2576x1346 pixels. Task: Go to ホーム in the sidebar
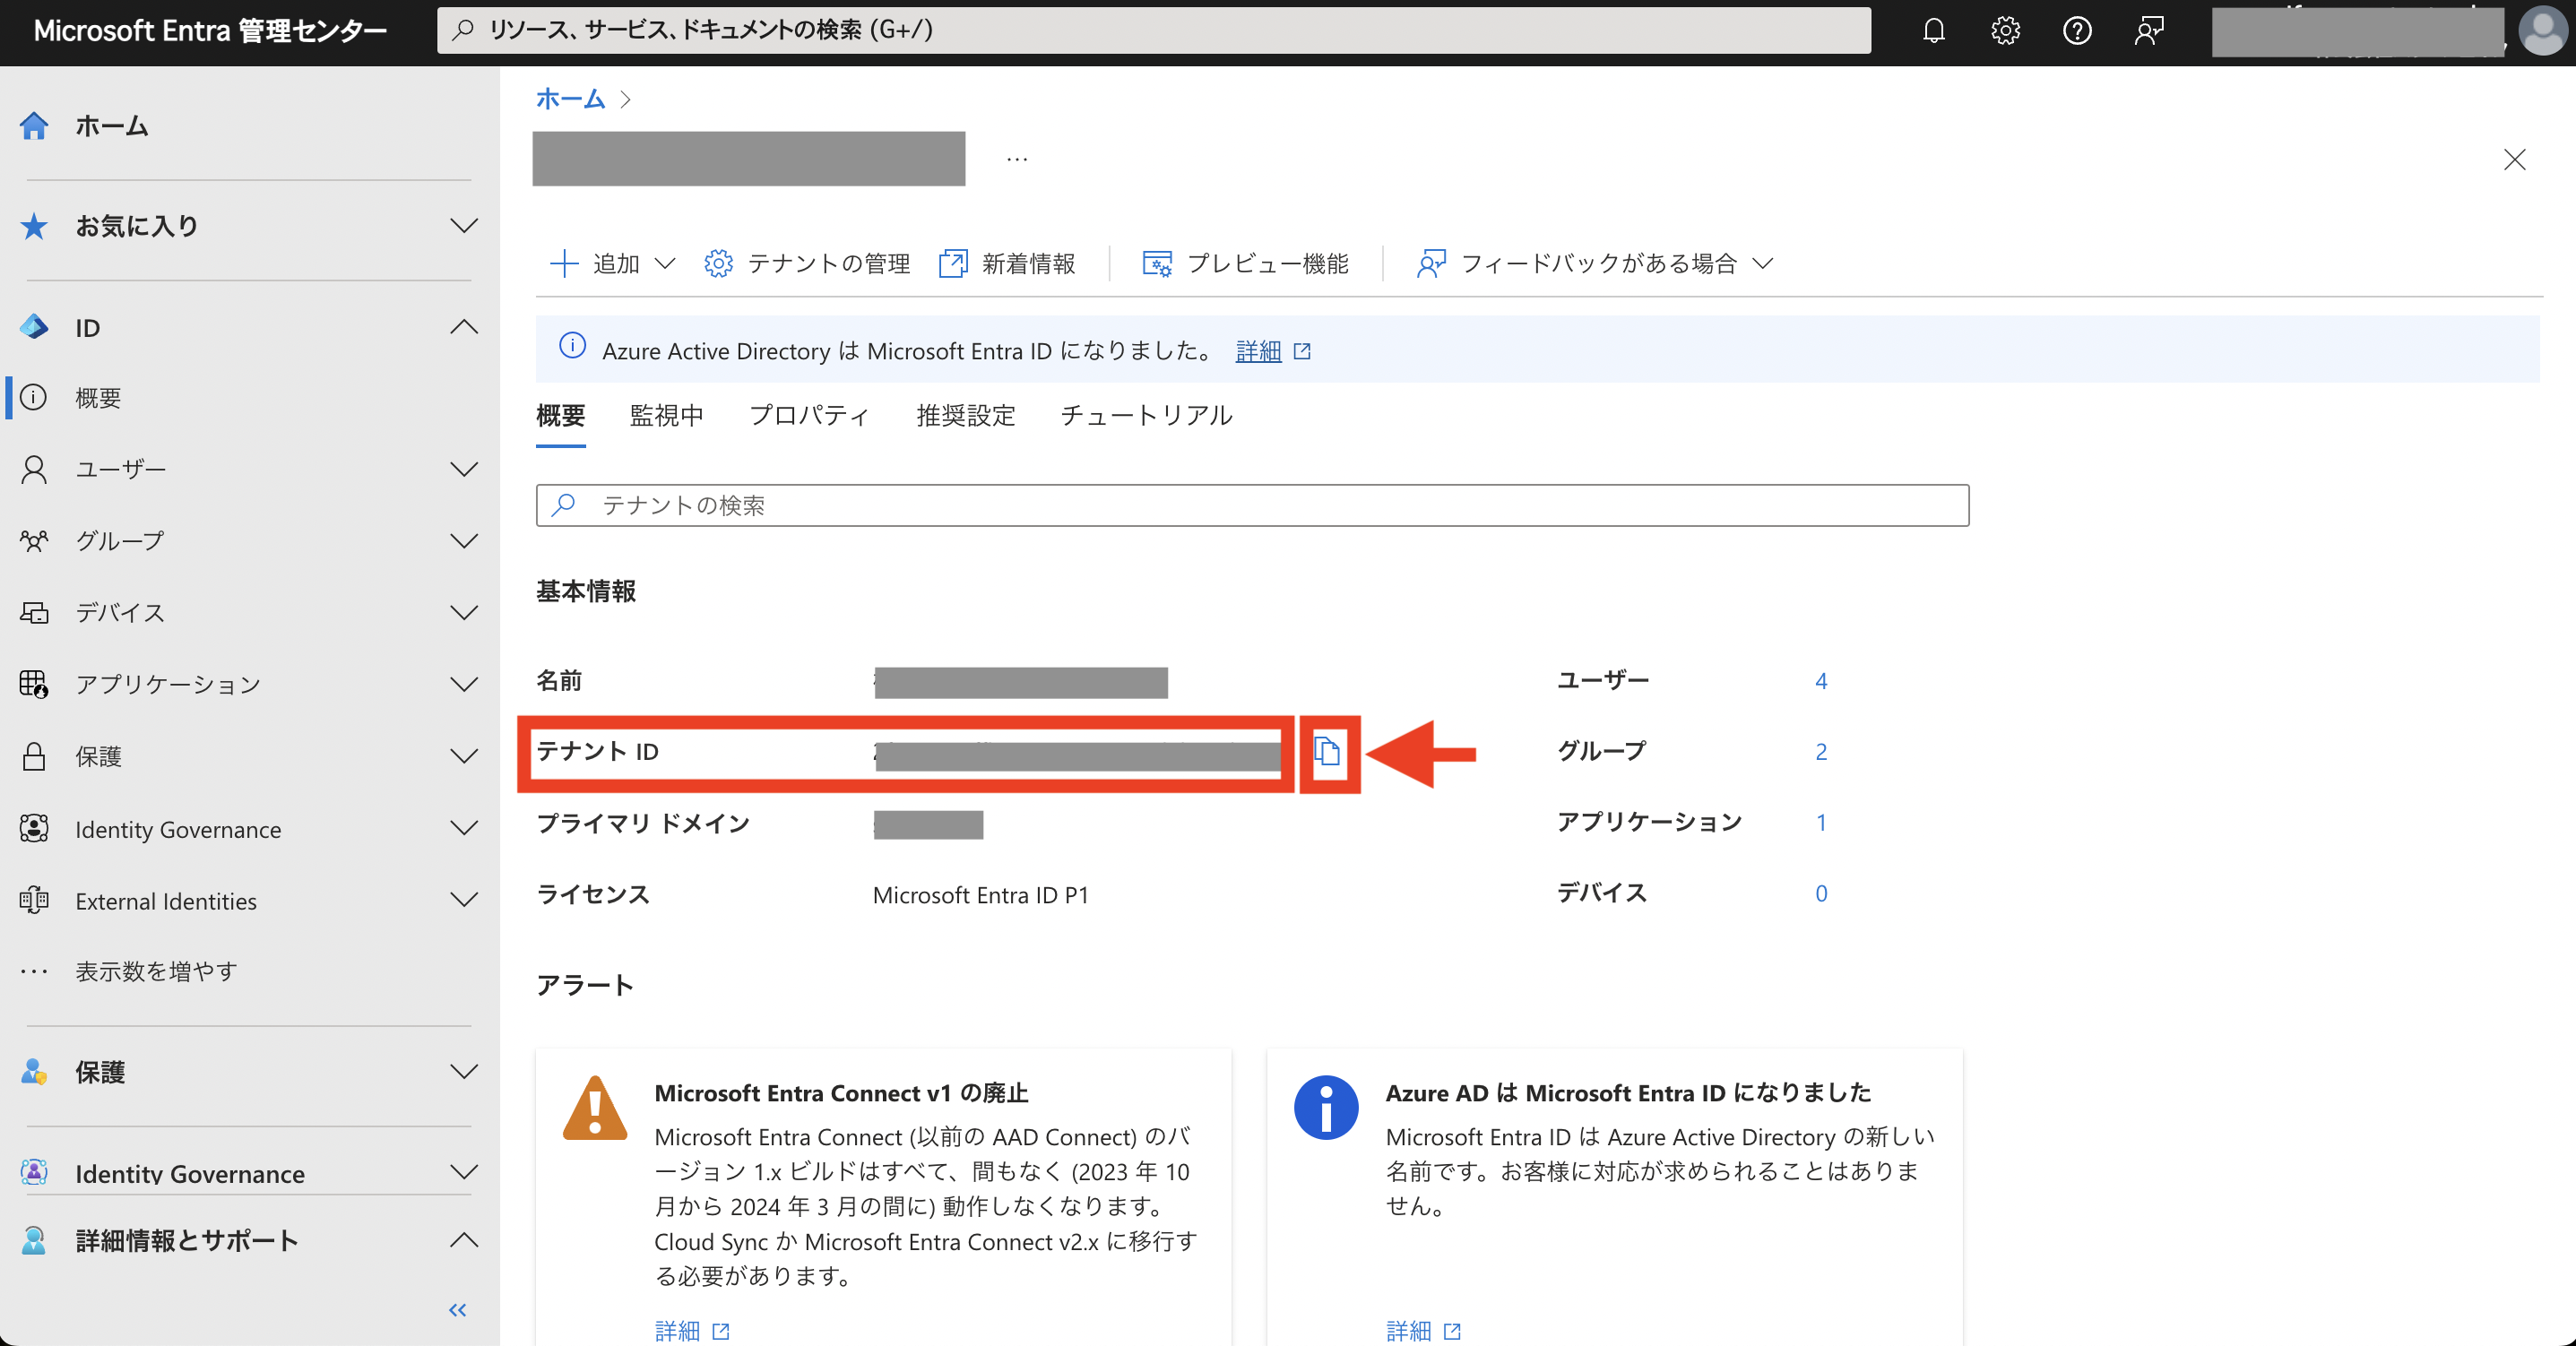(x=111, y=126)
